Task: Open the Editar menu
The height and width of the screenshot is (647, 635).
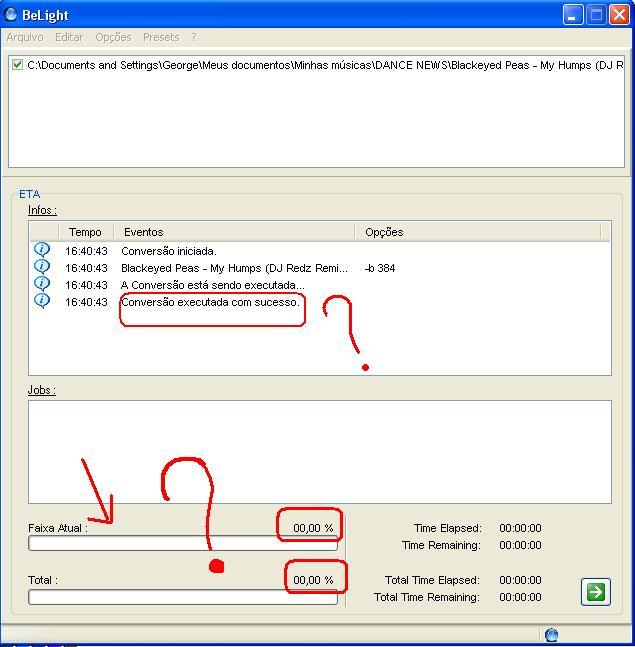Action: 69,37
